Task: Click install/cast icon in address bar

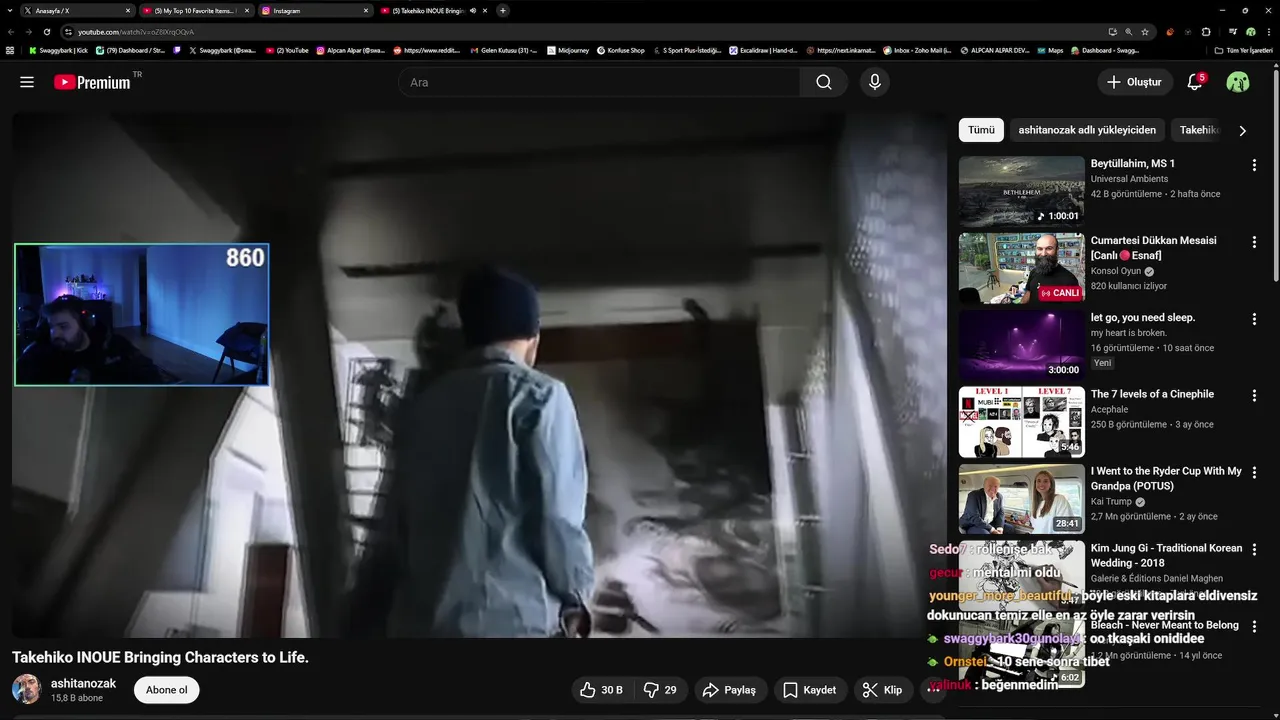Action: 1112,32
